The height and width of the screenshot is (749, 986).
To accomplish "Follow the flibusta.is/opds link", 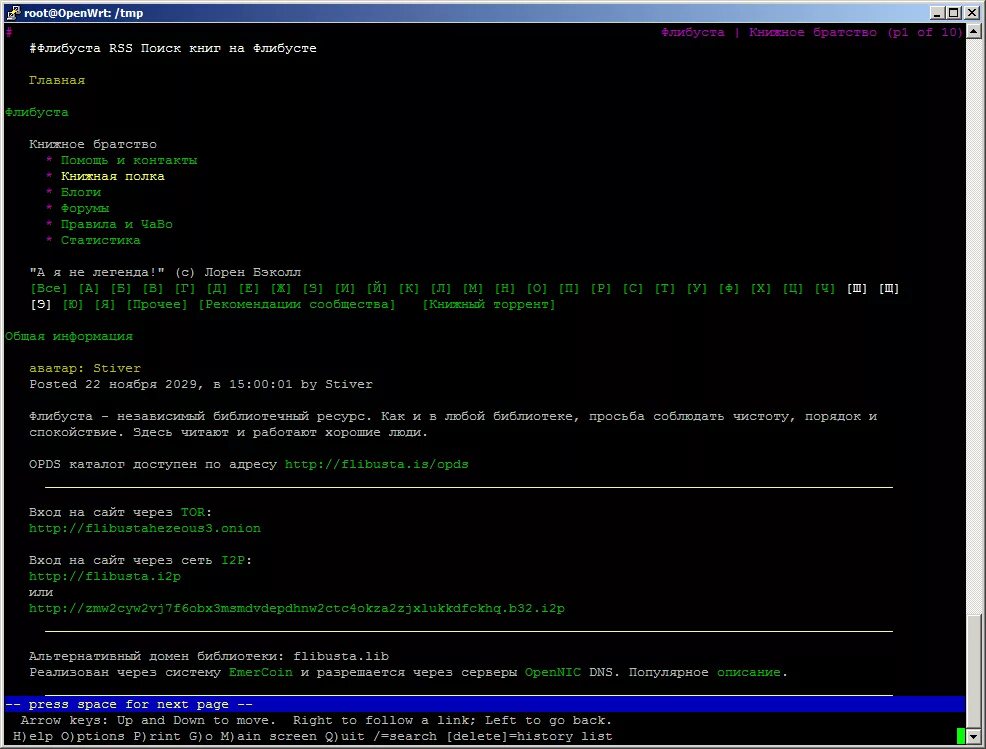I will 377,464.
